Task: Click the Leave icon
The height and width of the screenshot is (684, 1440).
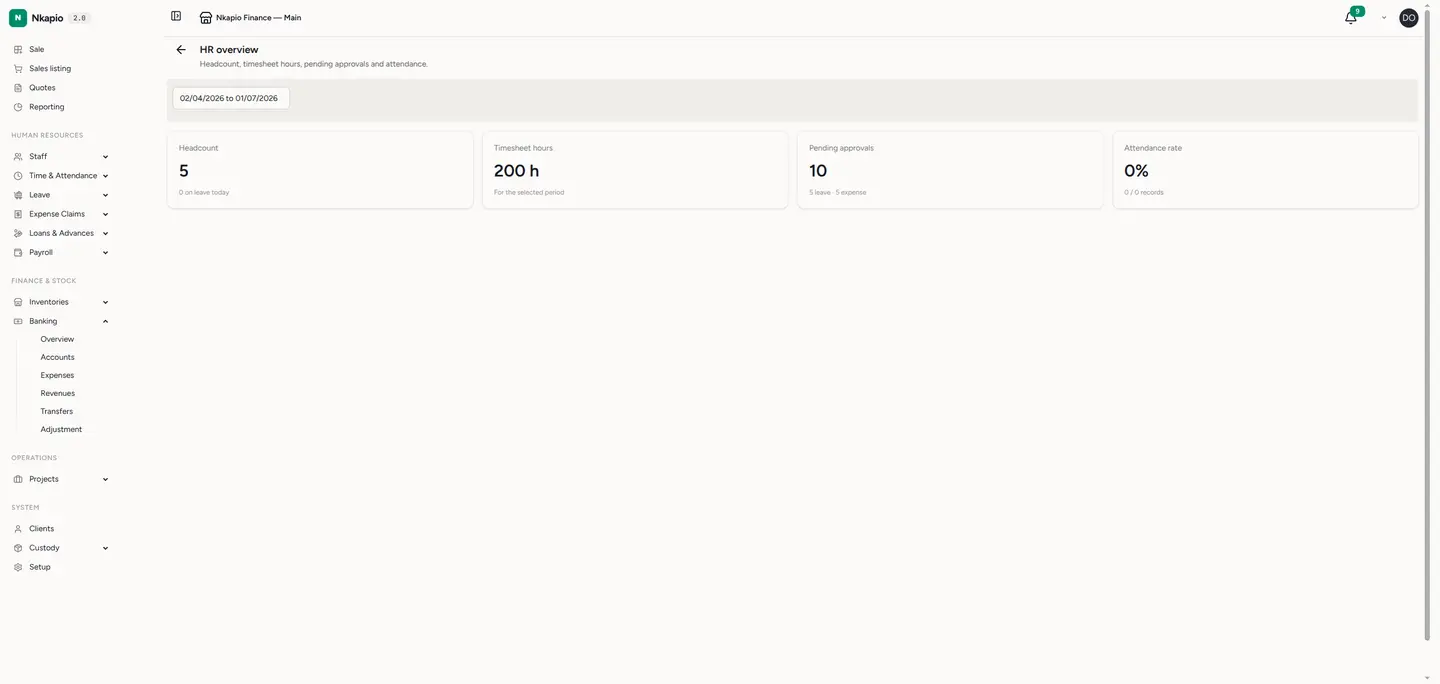Action: coord(18,195)
